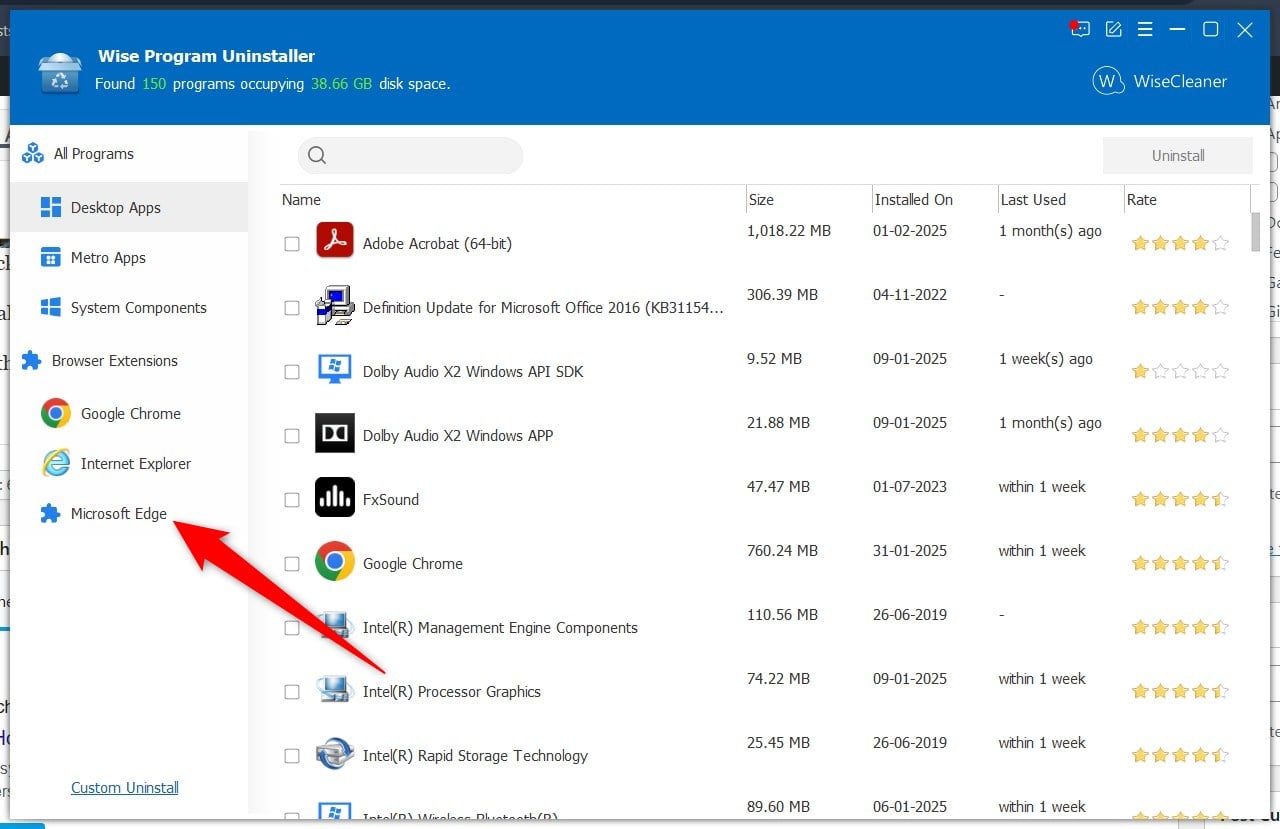This screenshot has height=829, width=1280.
Task: Click the Uninstall button
Action: coord(1177,155)
